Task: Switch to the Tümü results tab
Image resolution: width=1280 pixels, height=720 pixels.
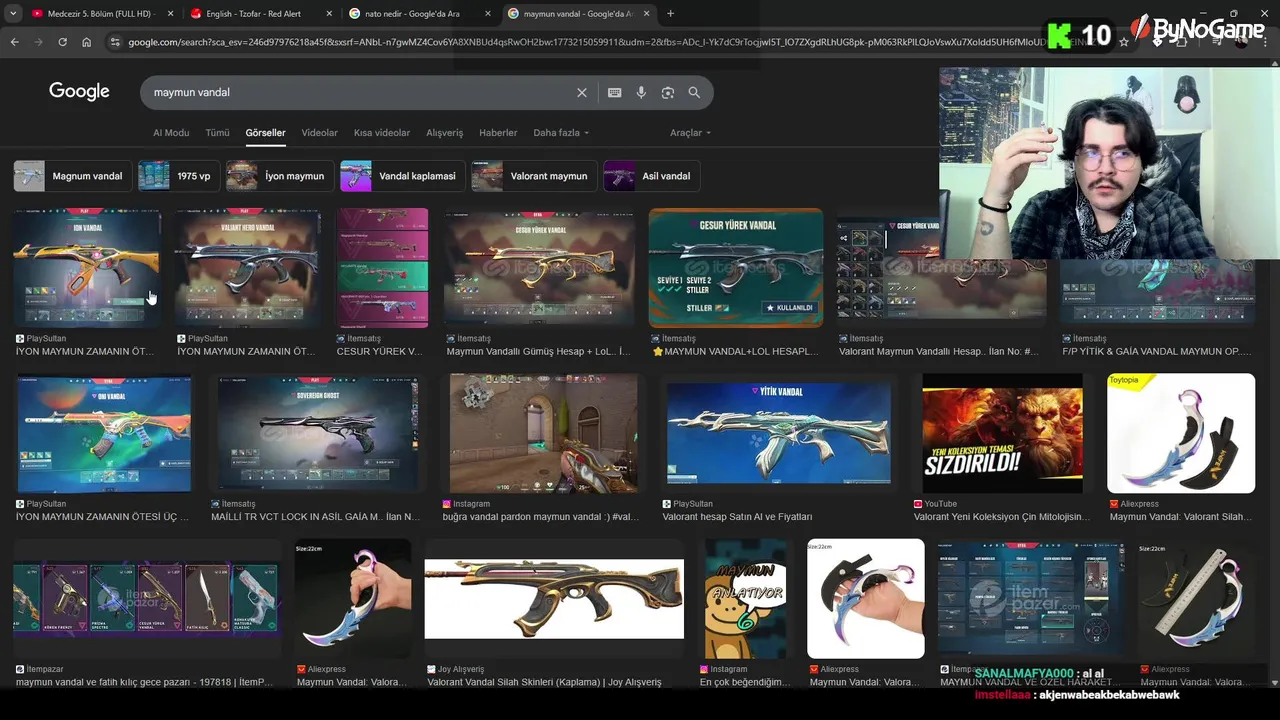Action: coord(217,133)
